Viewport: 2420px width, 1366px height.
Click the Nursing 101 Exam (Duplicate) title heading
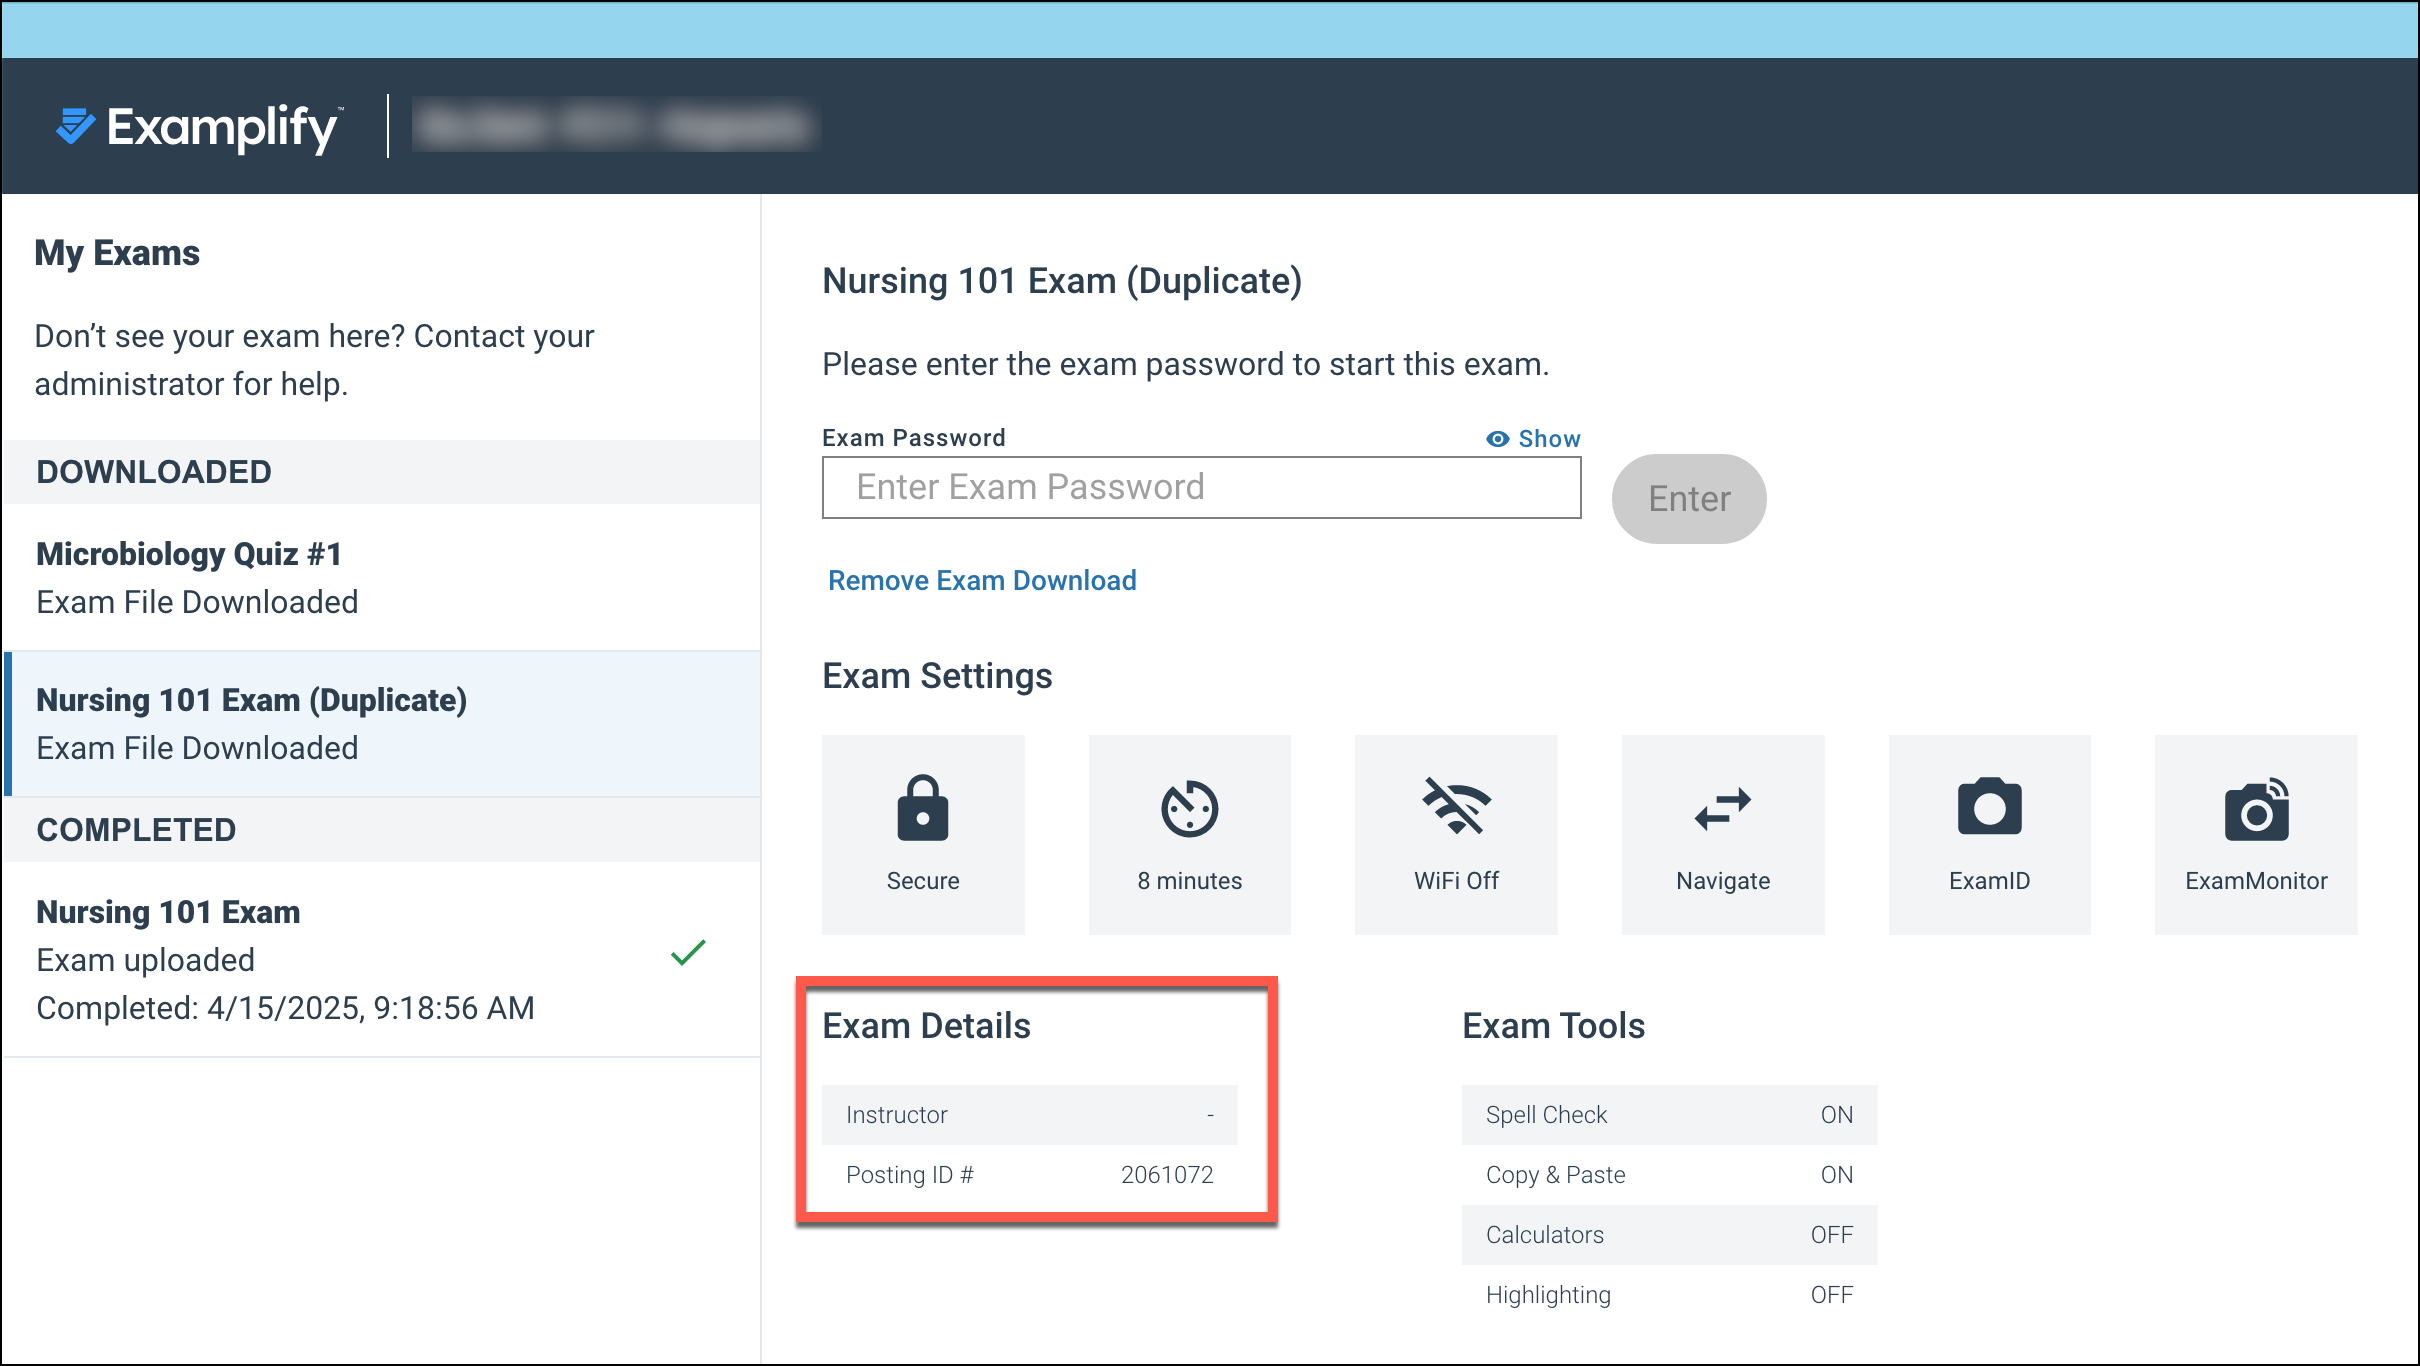[x=1062, y=282]
